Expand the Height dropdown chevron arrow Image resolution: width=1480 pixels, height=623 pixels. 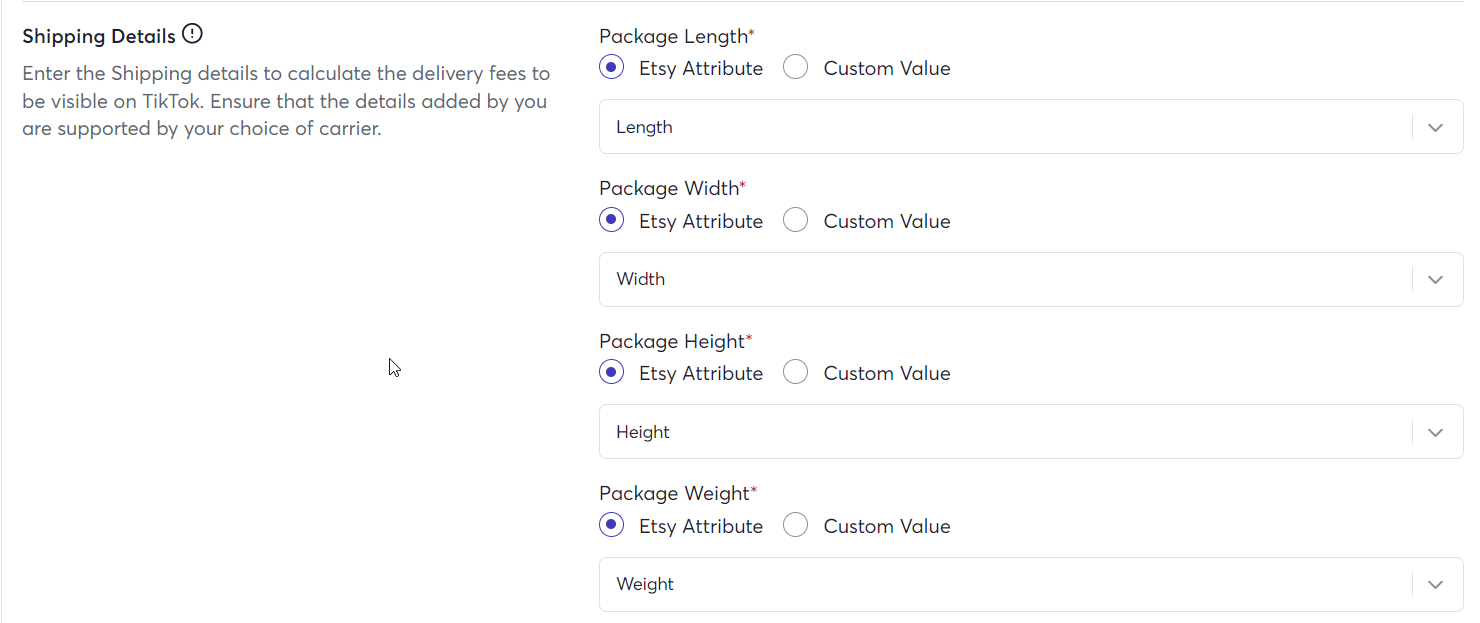tap(1436, 432)
